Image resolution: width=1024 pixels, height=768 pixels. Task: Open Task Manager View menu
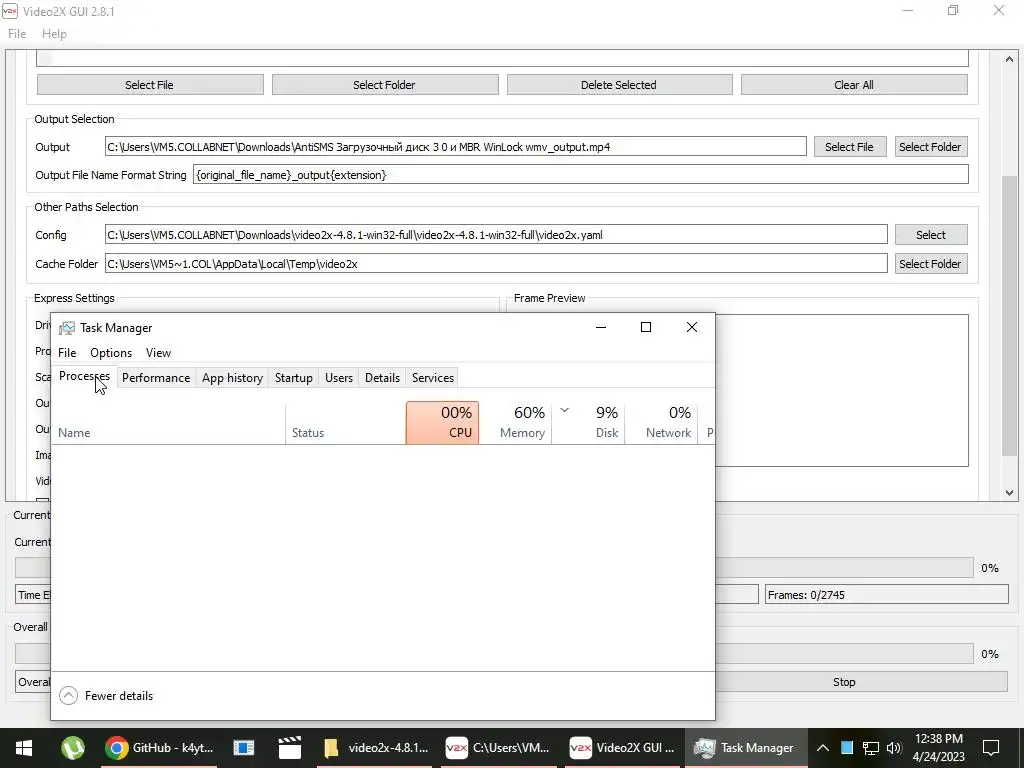pos(158,353)
